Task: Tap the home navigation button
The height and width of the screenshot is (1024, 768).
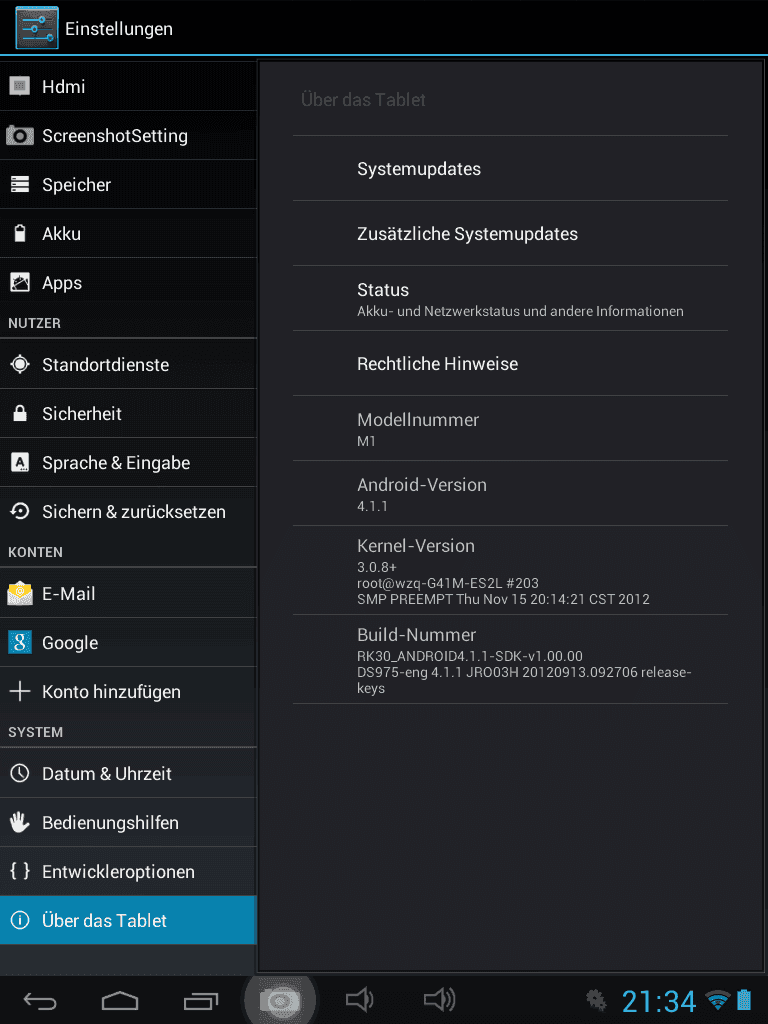Action: coord(120,1000)
